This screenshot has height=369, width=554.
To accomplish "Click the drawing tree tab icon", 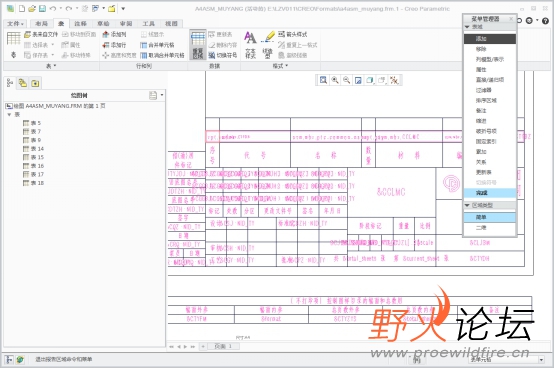I will [x=10, y=83].
